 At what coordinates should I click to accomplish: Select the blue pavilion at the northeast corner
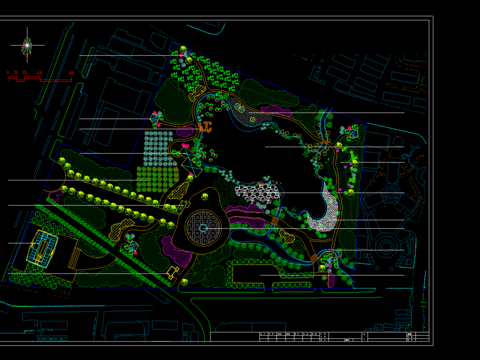pyautogui.click(x=353, y=134)
